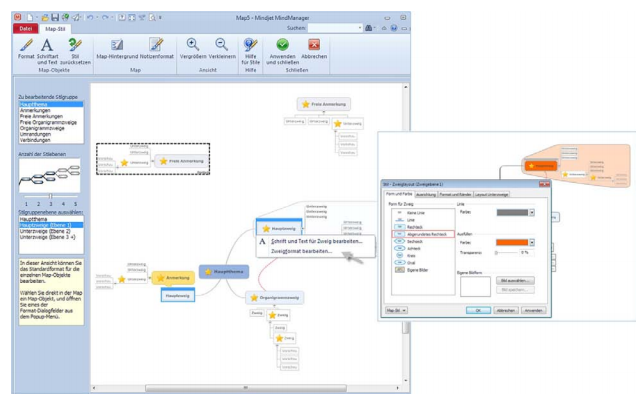This screenshot has height=400, width=641.
Task: Click the New document icon in quick access
Action: [30, 17]
